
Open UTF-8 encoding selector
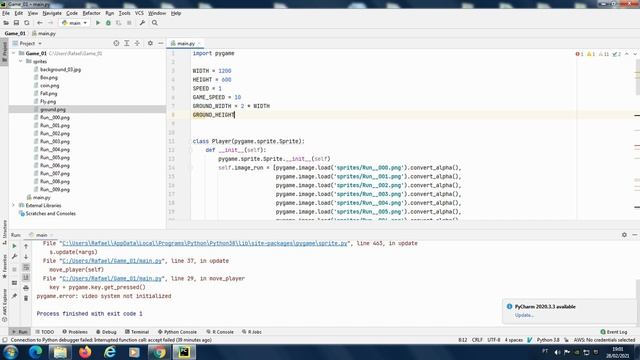(493, 340)
